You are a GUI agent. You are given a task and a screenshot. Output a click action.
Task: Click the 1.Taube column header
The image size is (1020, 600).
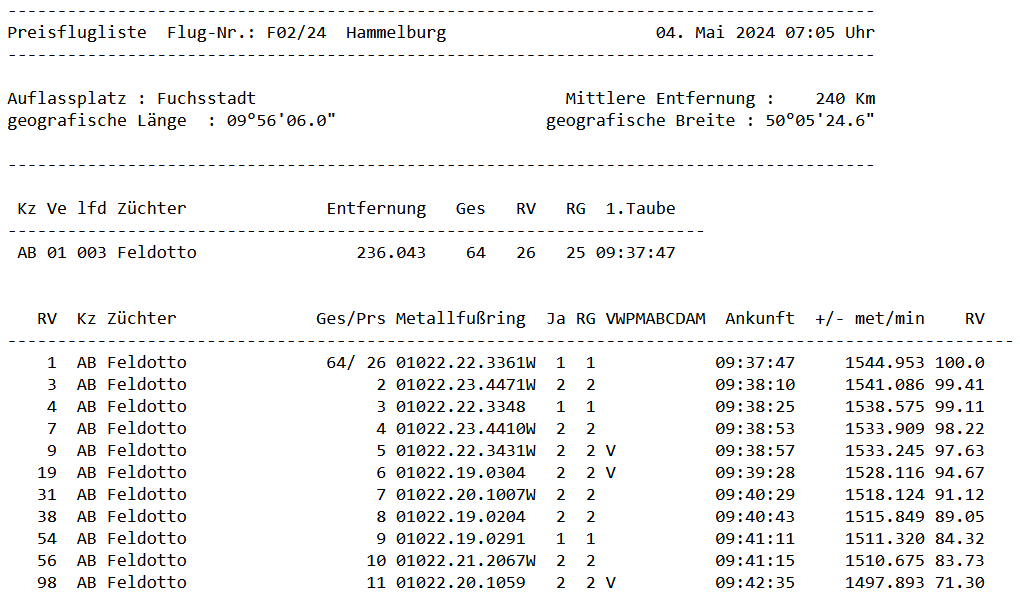click(x=640, y=208)
